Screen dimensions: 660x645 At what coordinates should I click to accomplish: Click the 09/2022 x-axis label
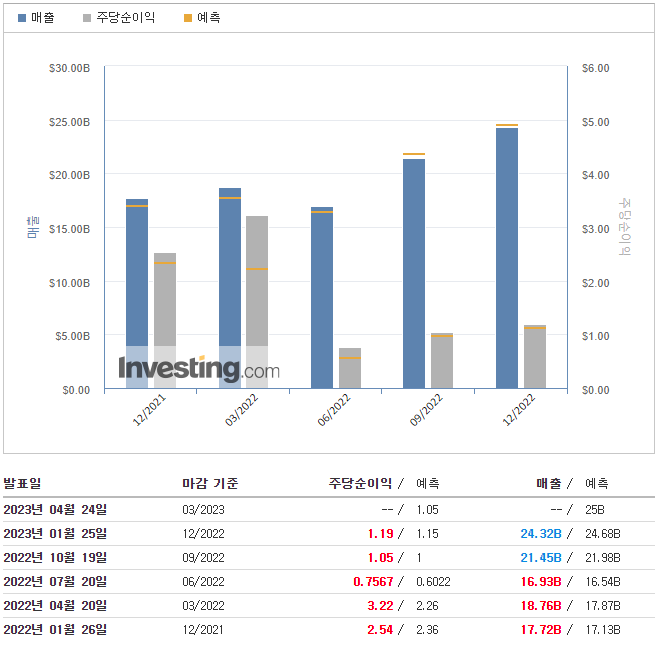click(426, 410)
